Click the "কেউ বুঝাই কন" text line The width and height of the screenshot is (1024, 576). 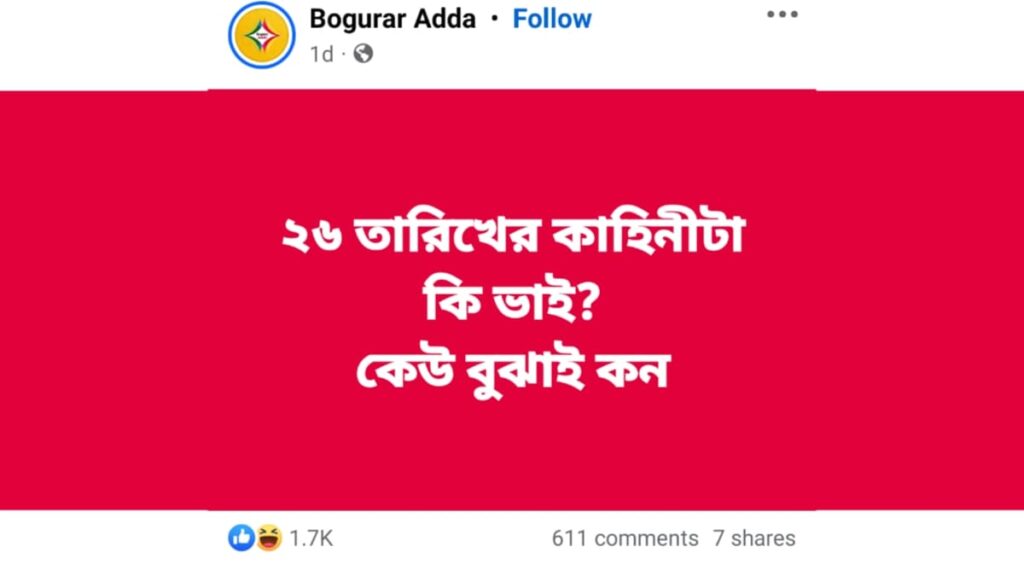pos(513,372)
